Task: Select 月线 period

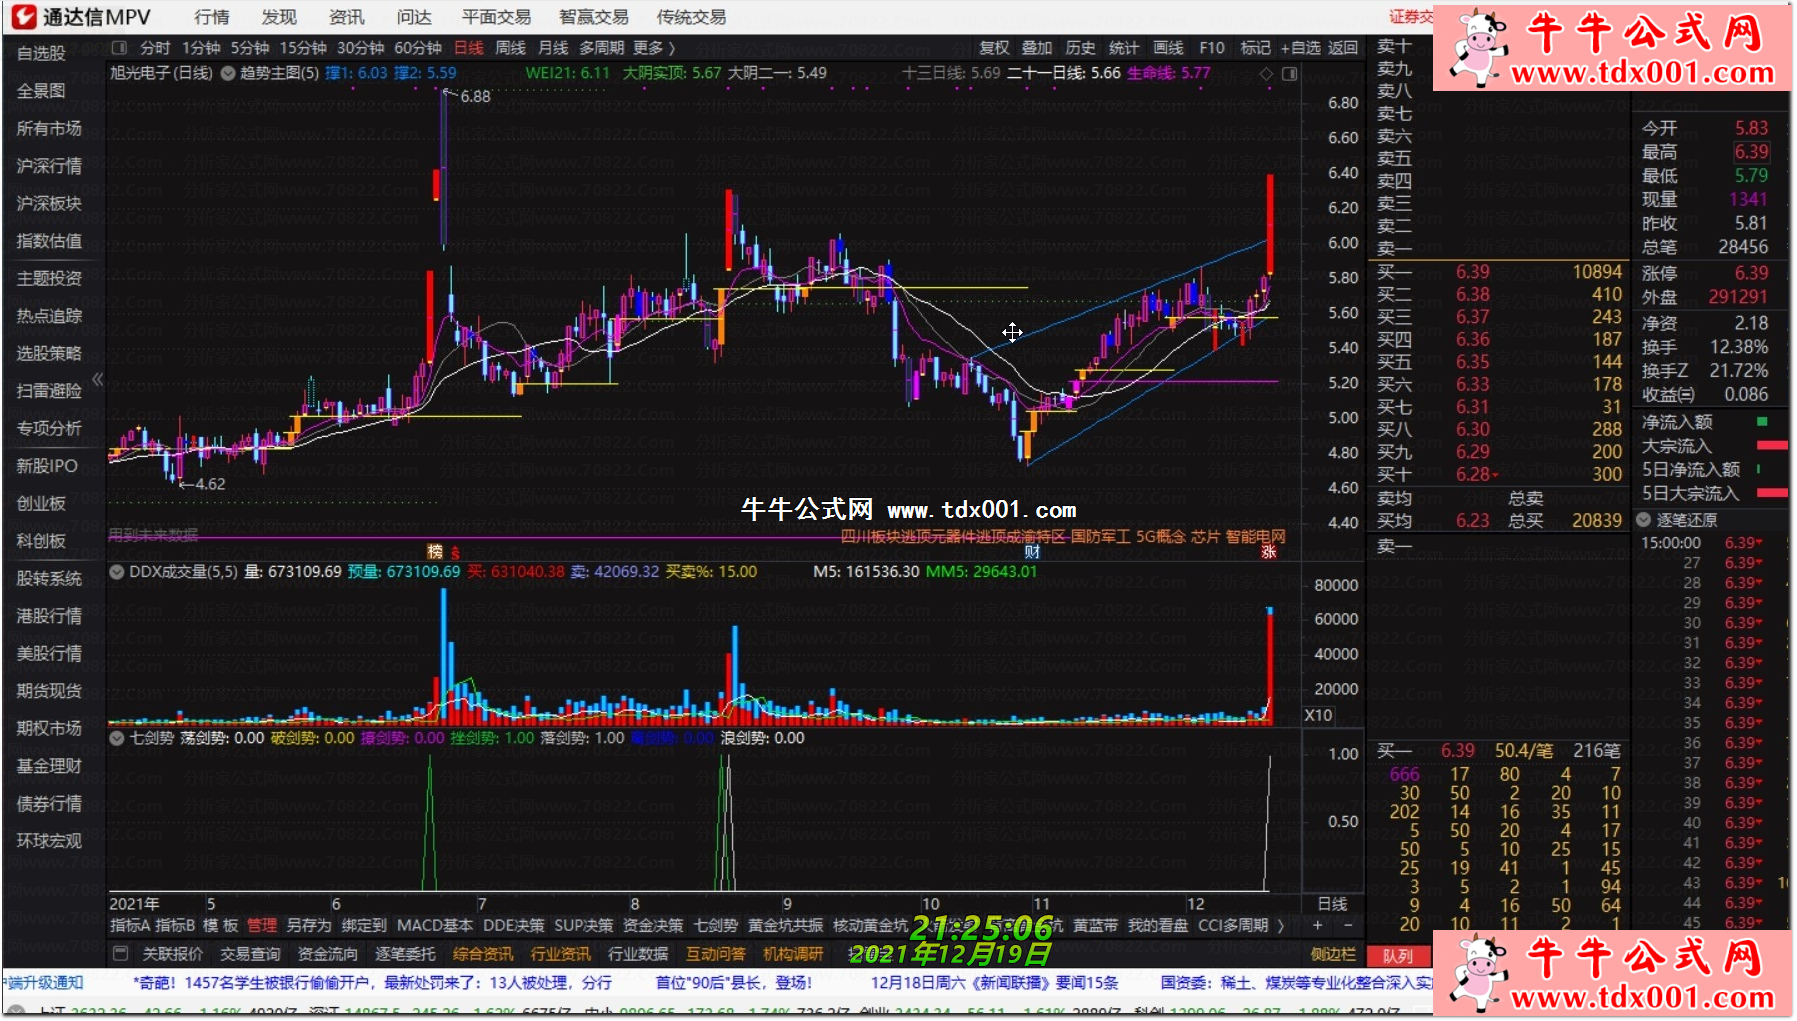Action: pyautogui.click(x=553, y=47)
